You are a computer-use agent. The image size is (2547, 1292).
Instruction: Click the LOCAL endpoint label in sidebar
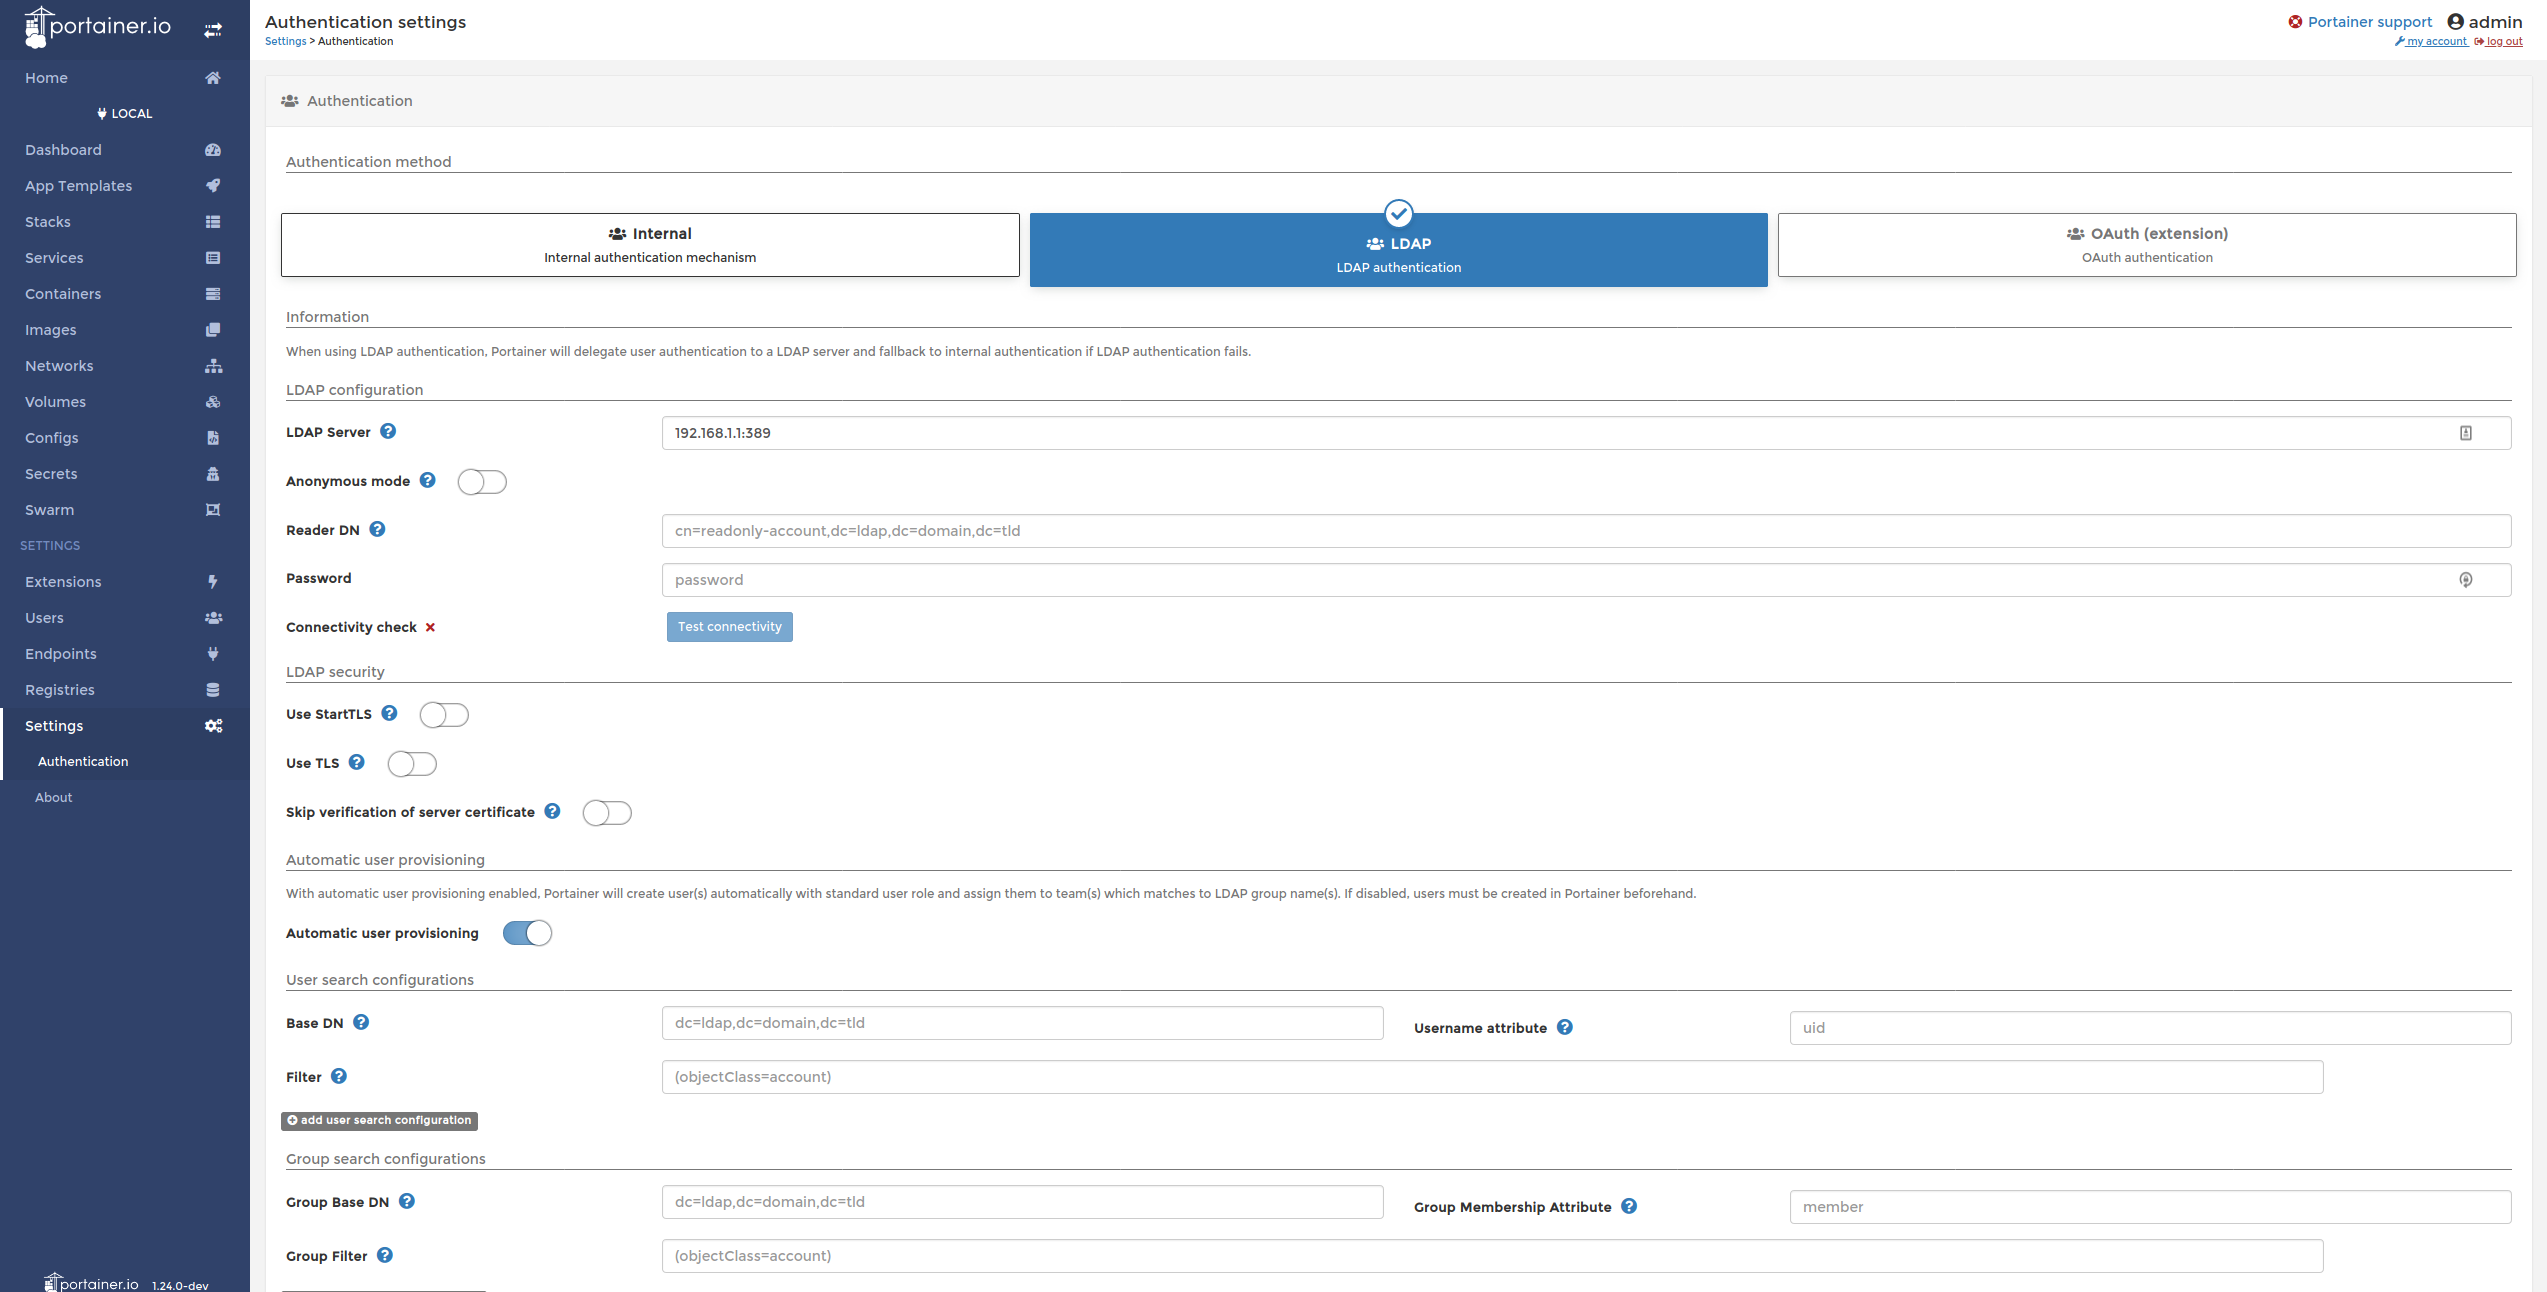point(125,114)
